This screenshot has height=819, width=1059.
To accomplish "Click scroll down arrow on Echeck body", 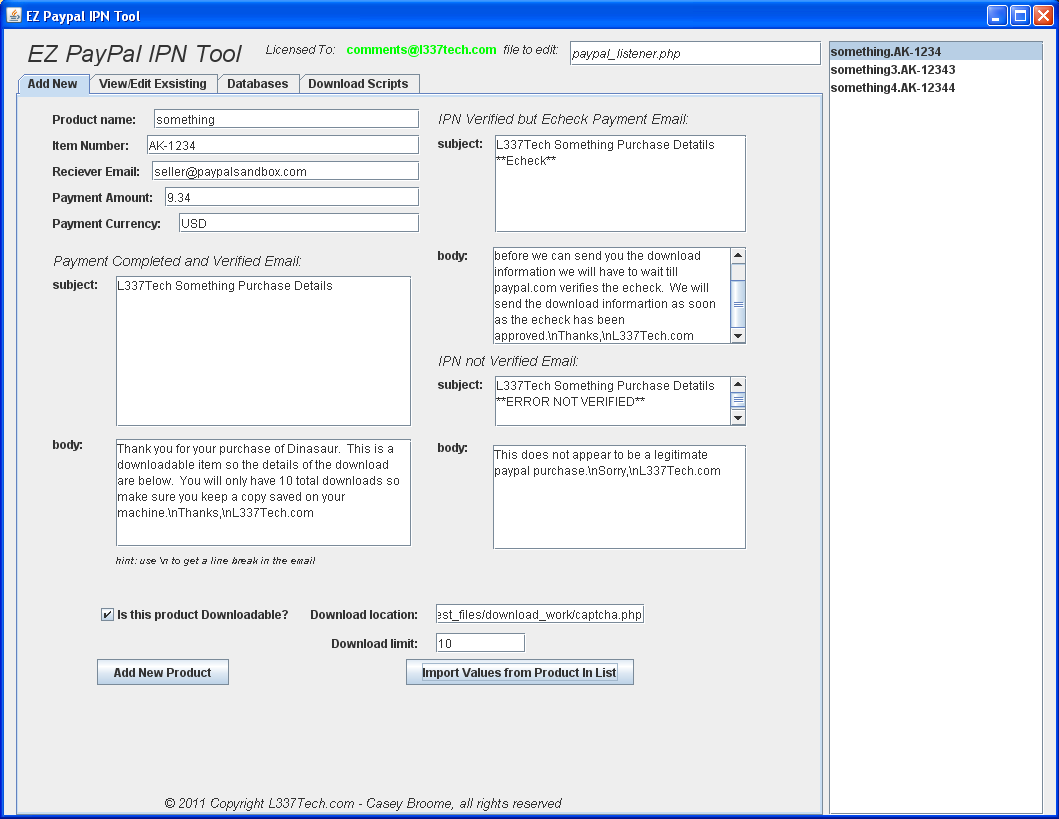I will (738, 336).
